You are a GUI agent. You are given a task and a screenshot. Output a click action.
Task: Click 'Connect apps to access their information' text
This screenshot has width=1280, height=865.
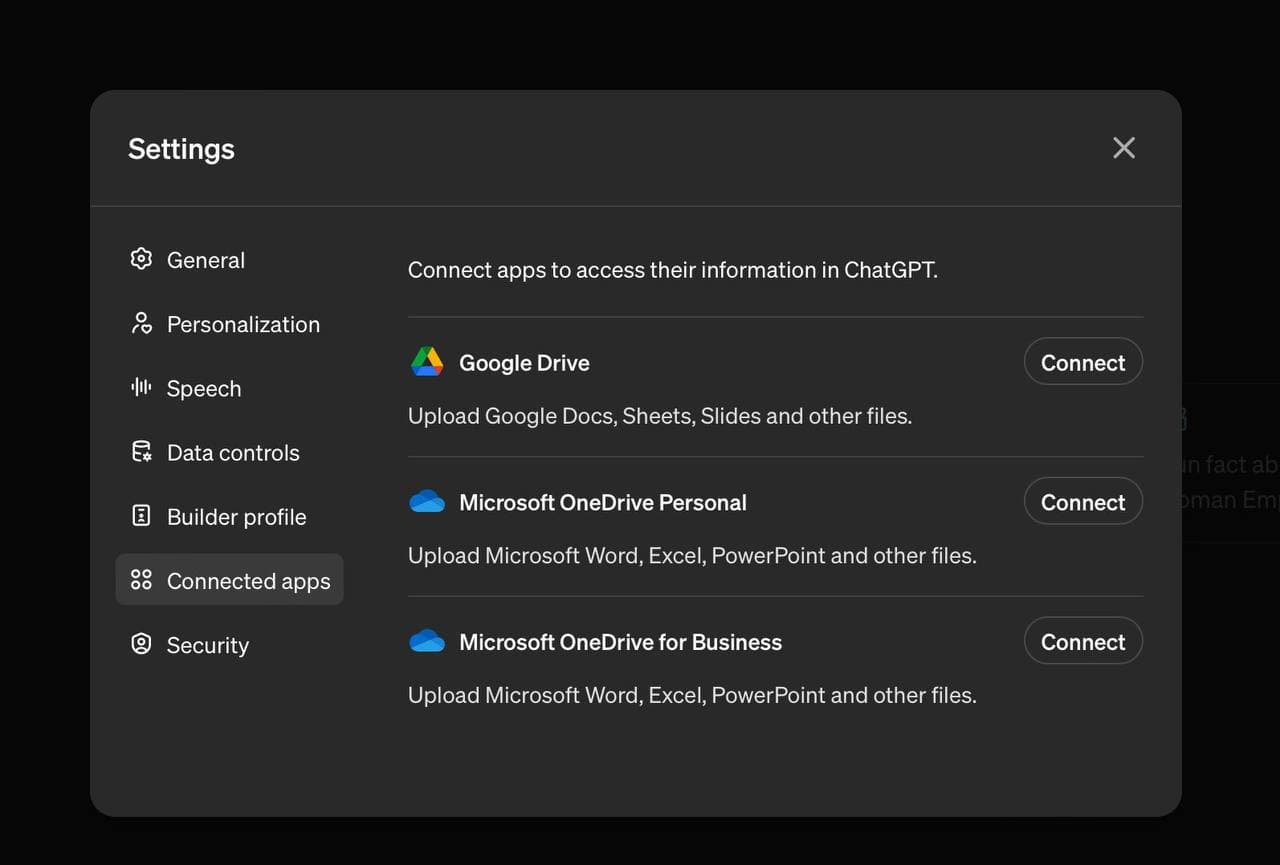[673, 270]
